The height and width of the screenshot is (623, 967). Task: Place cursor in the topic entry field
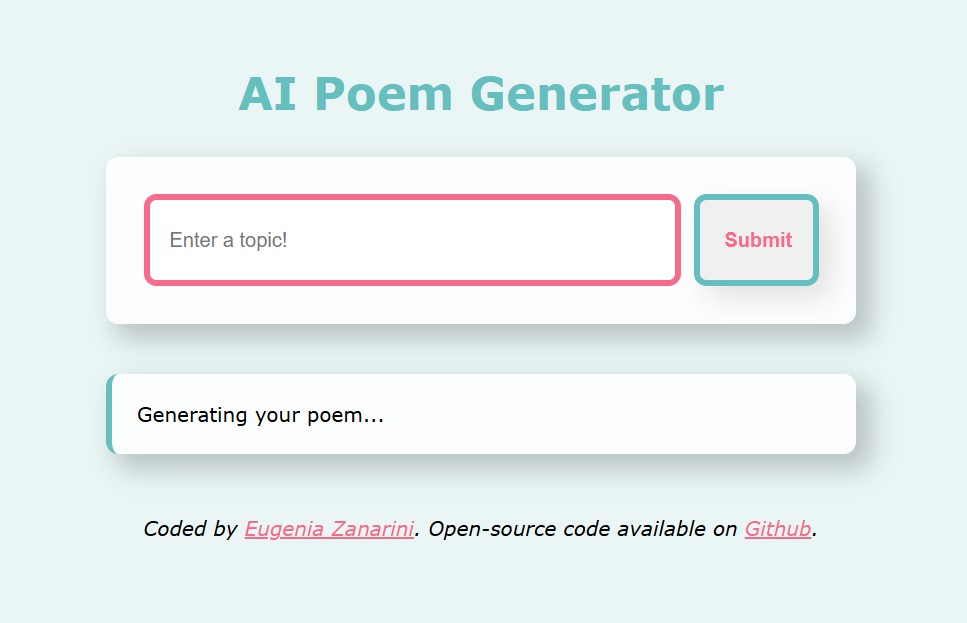pyautogui.click(x=413, y=240)
